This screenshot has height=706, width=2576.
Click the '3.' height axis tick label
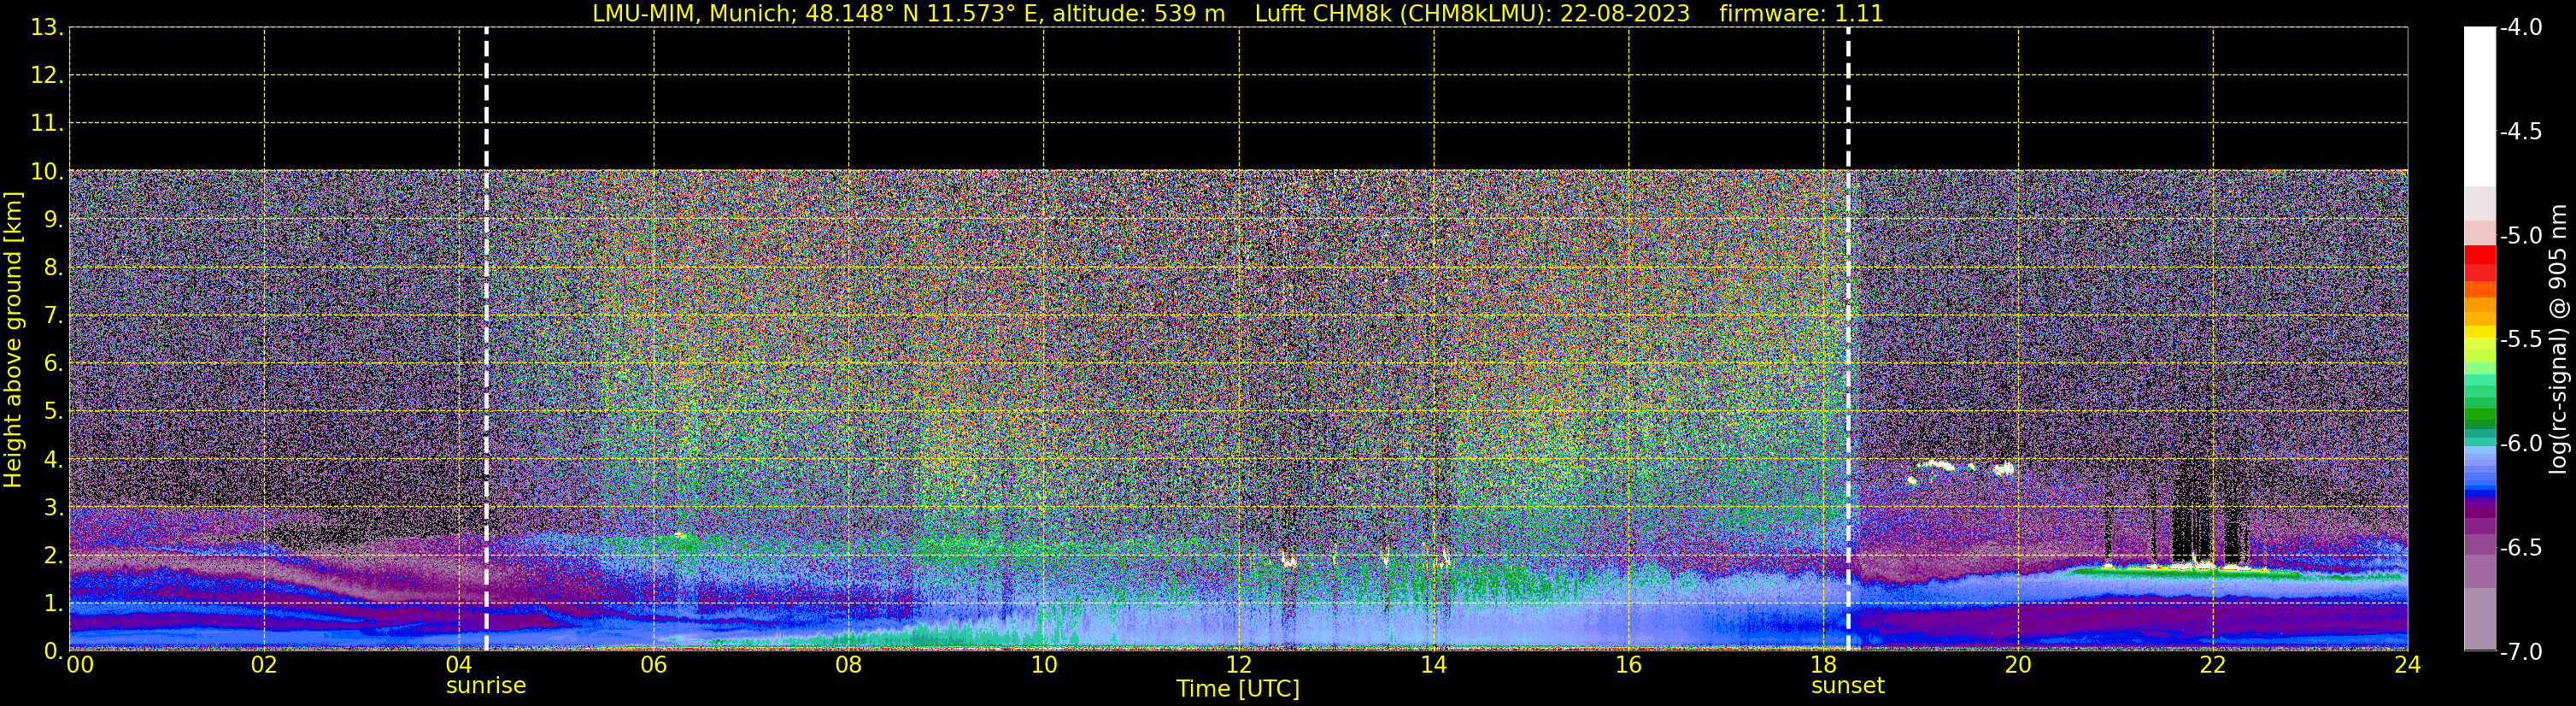pyautogui.click(x=53, y=508)
